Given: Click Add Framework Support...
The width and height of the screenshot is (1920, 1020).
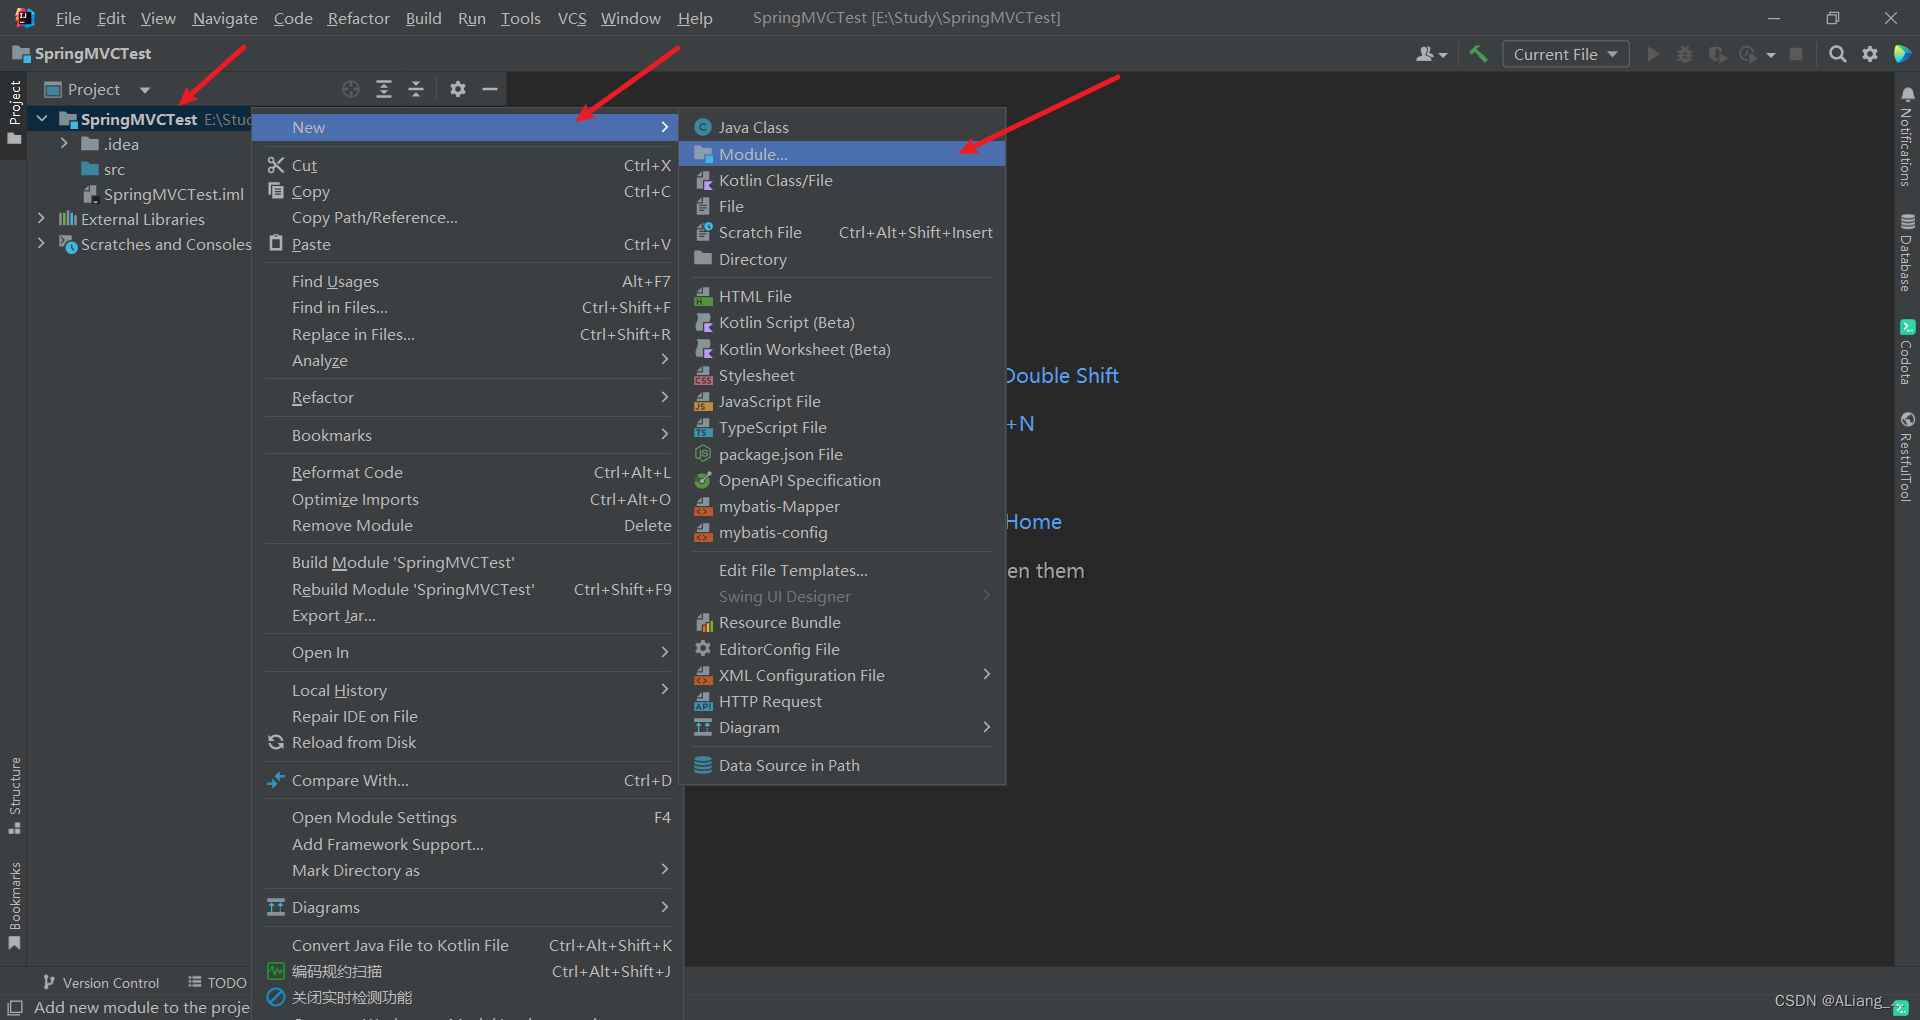Looking at the screenshot, I should 468,844.
